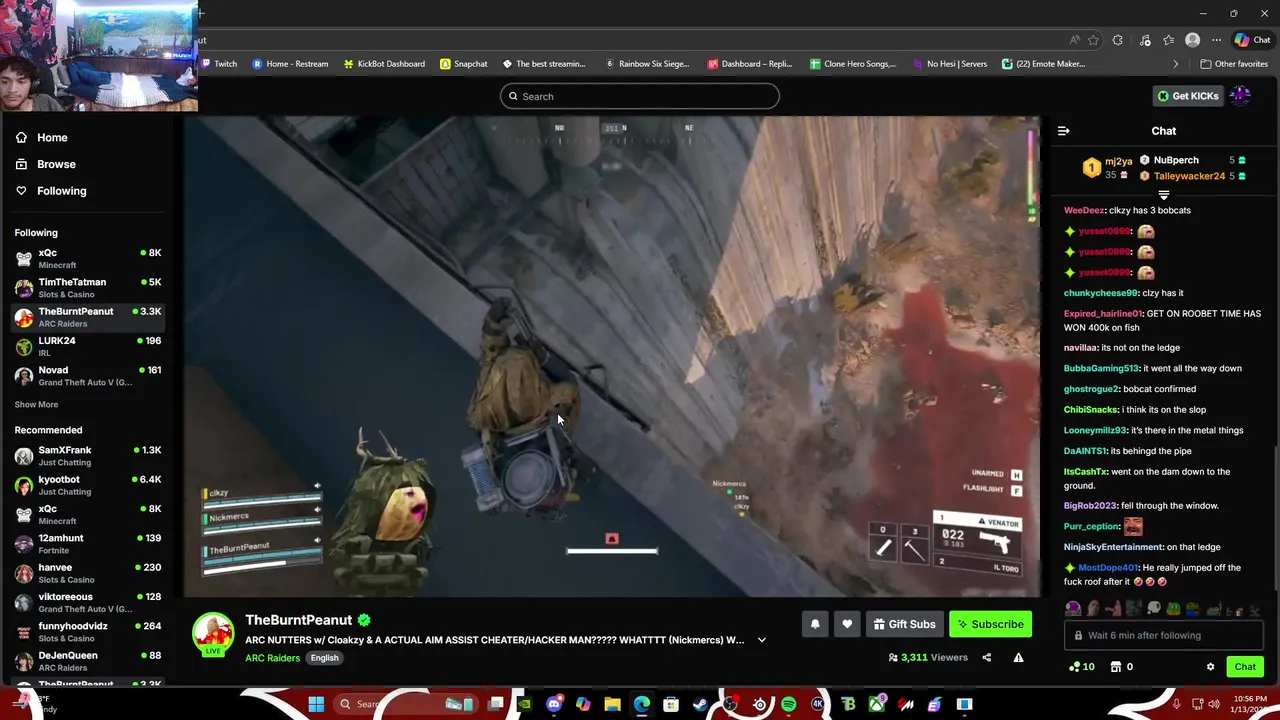Open xQc Minecraft channel in Following

point(88,259)
